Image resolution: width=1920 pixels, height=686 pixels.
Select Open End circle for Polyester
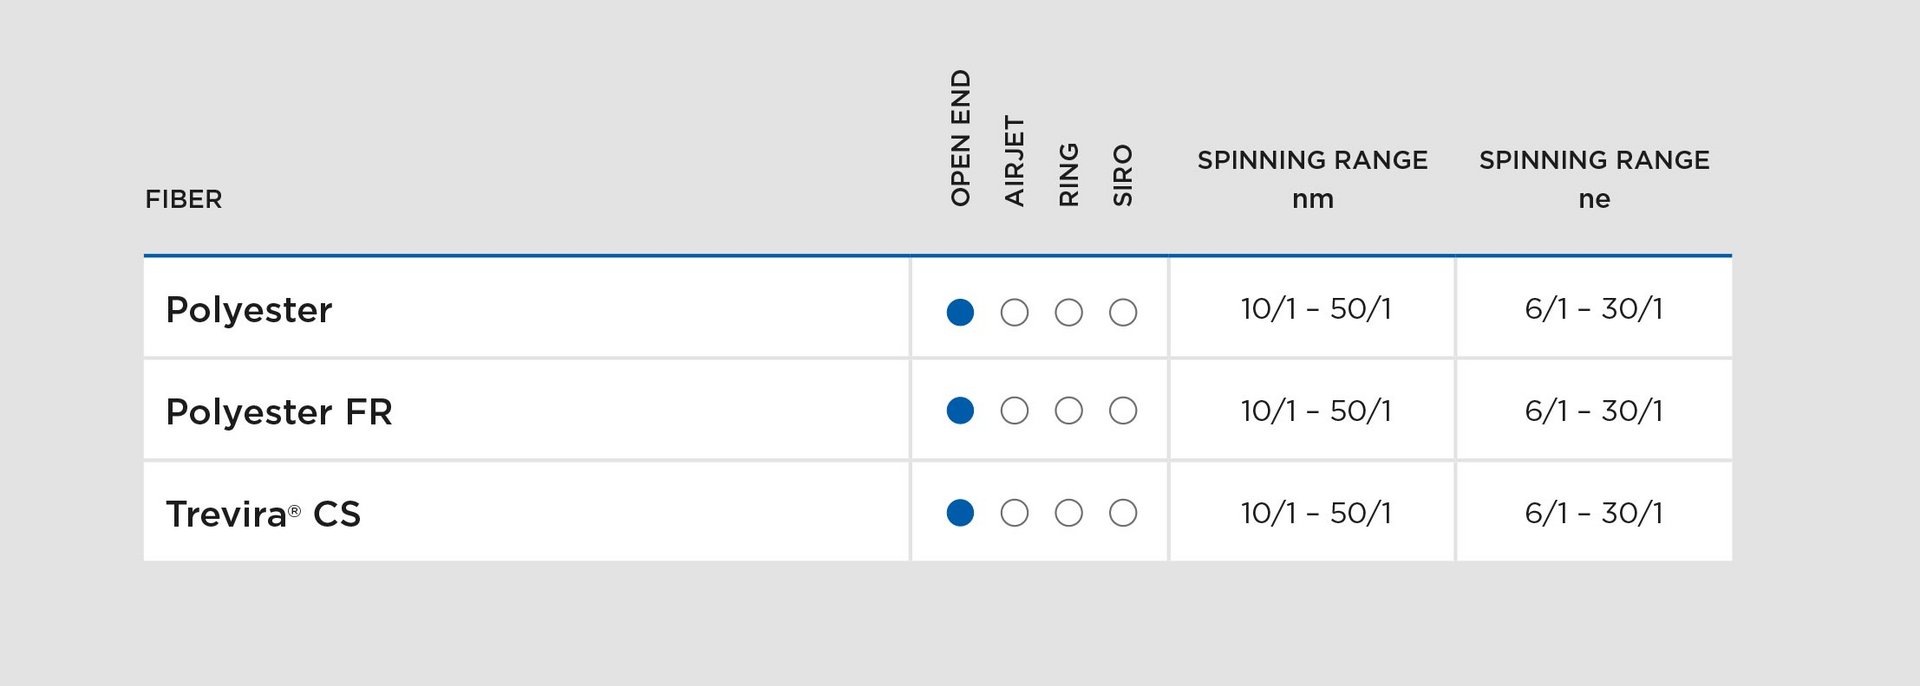click(x=960, y=312)
